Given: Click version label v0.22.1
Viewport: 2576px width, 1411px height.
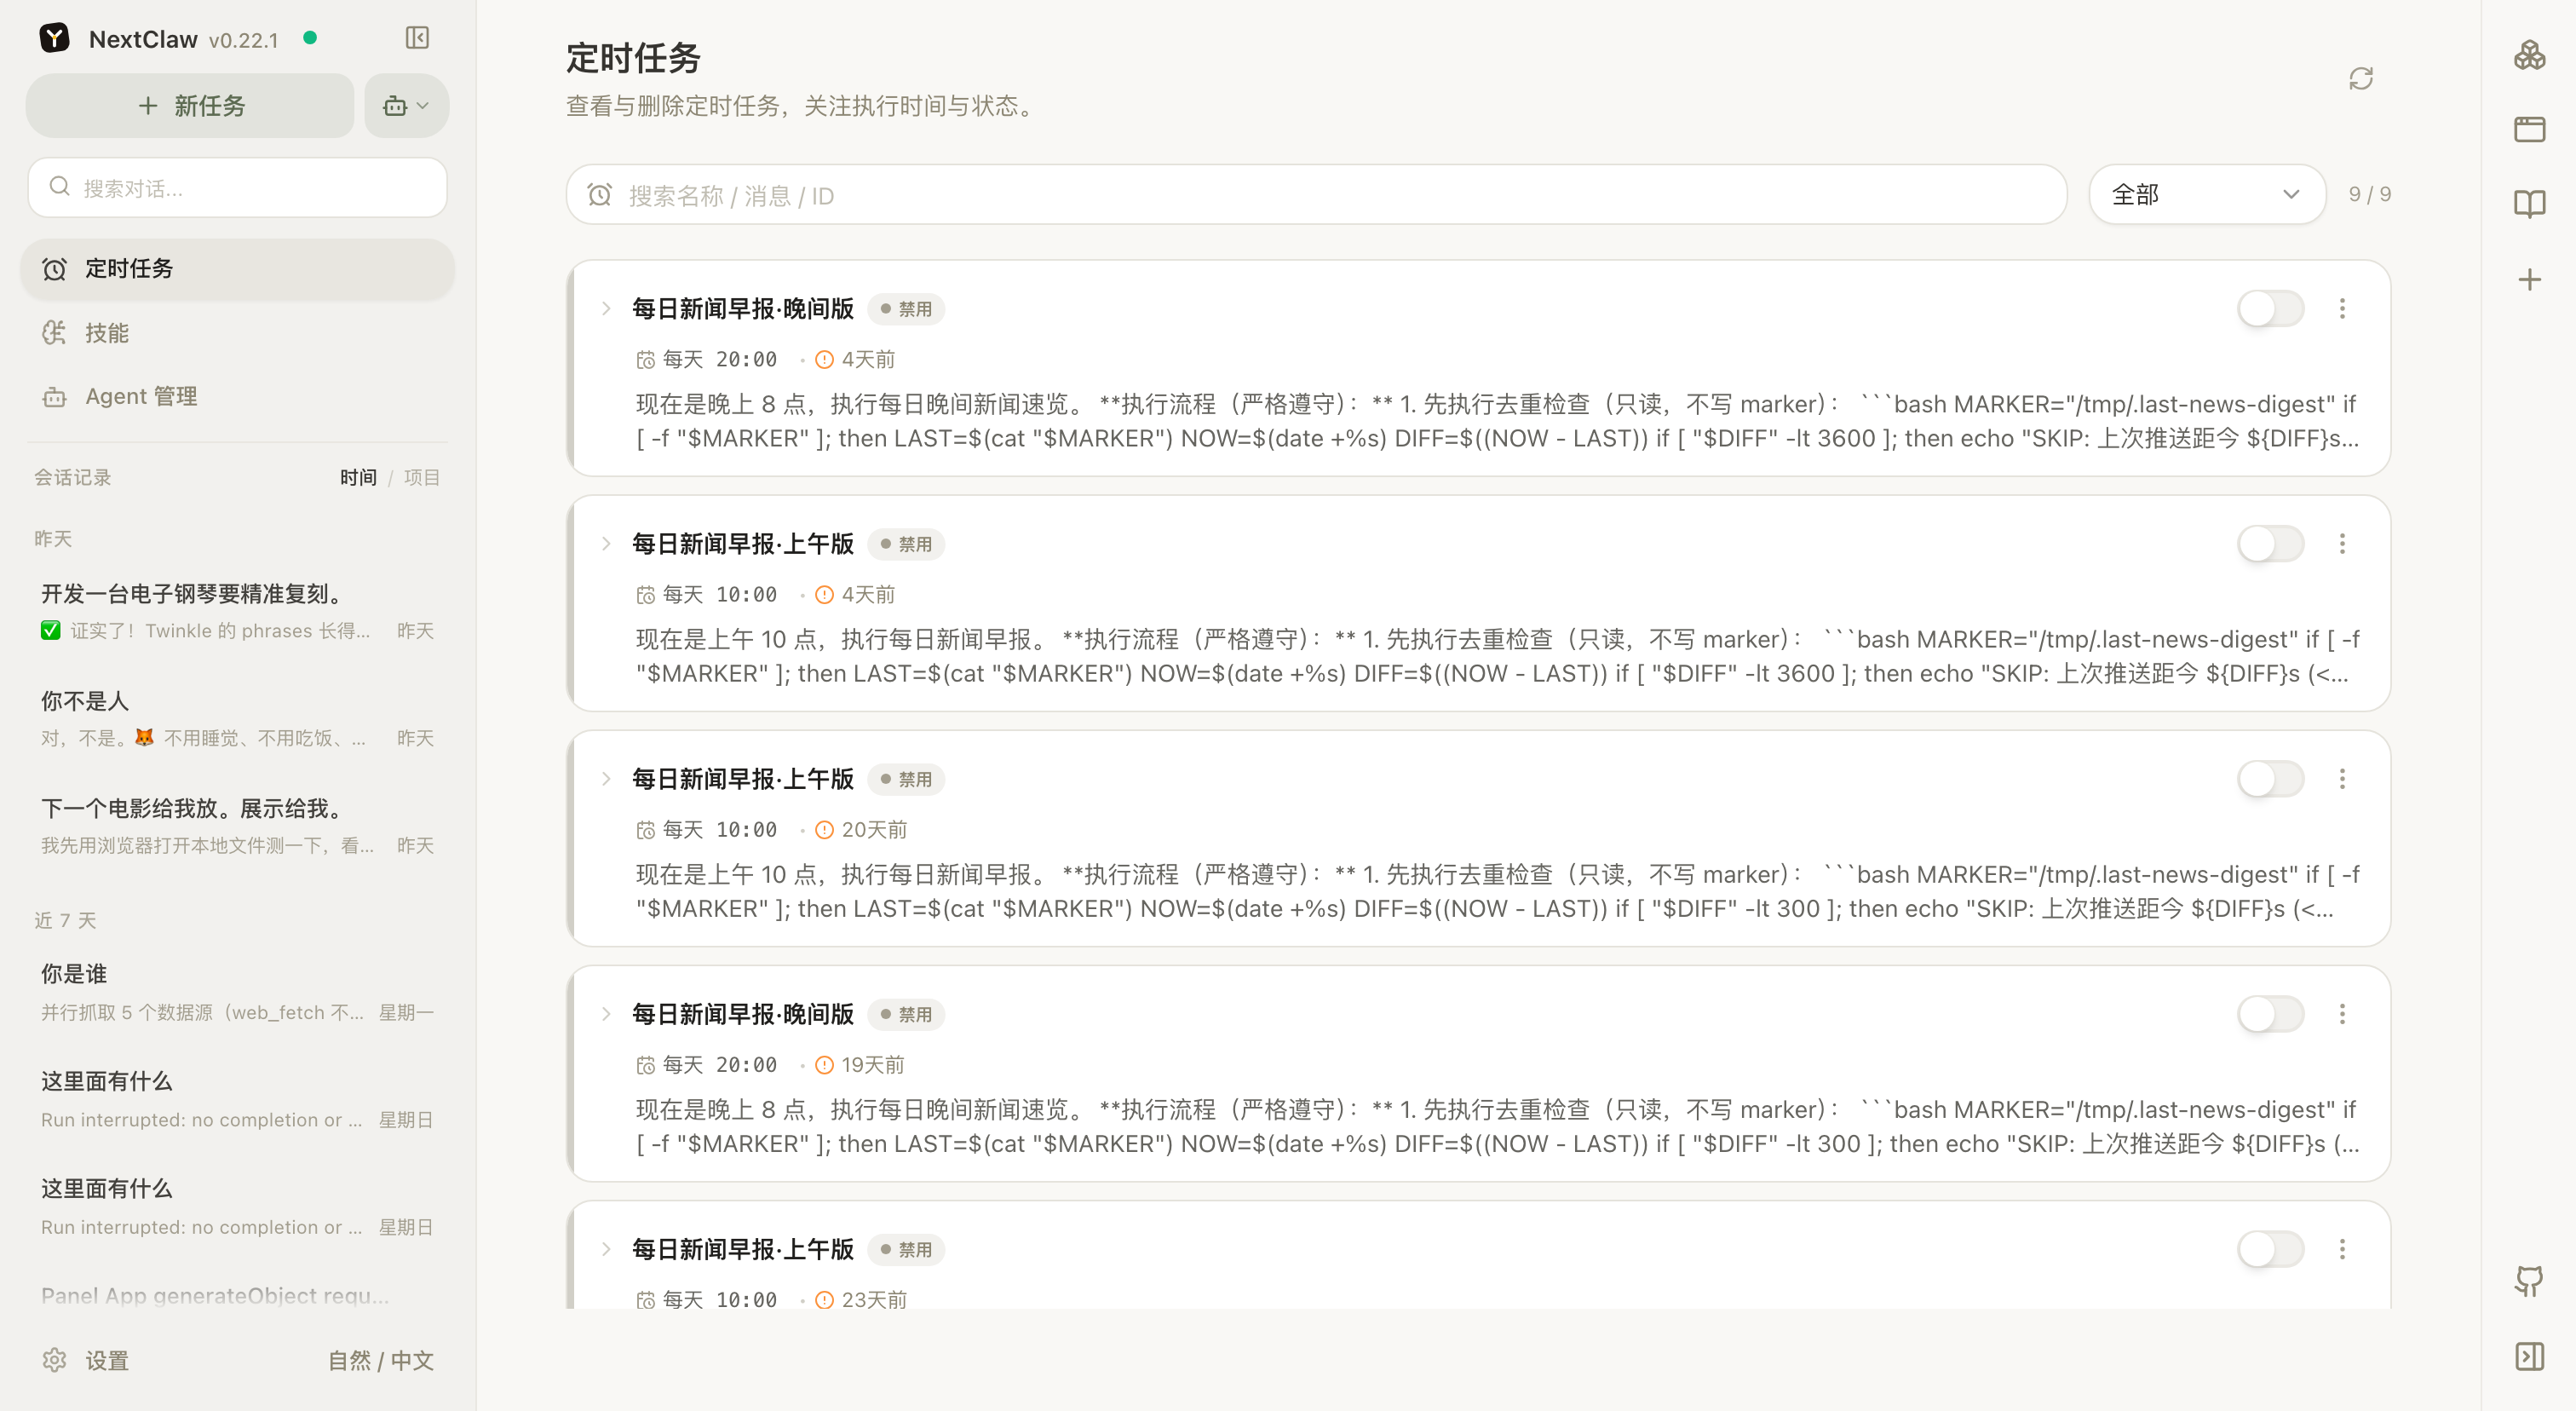Looking at the screenshot, I should tap(243, 40).
